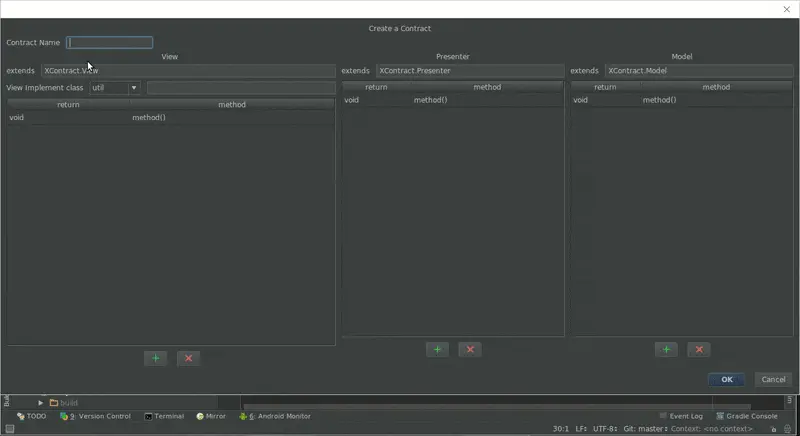Click the Presenter extends XContract.Presenter field

(470, 71)
